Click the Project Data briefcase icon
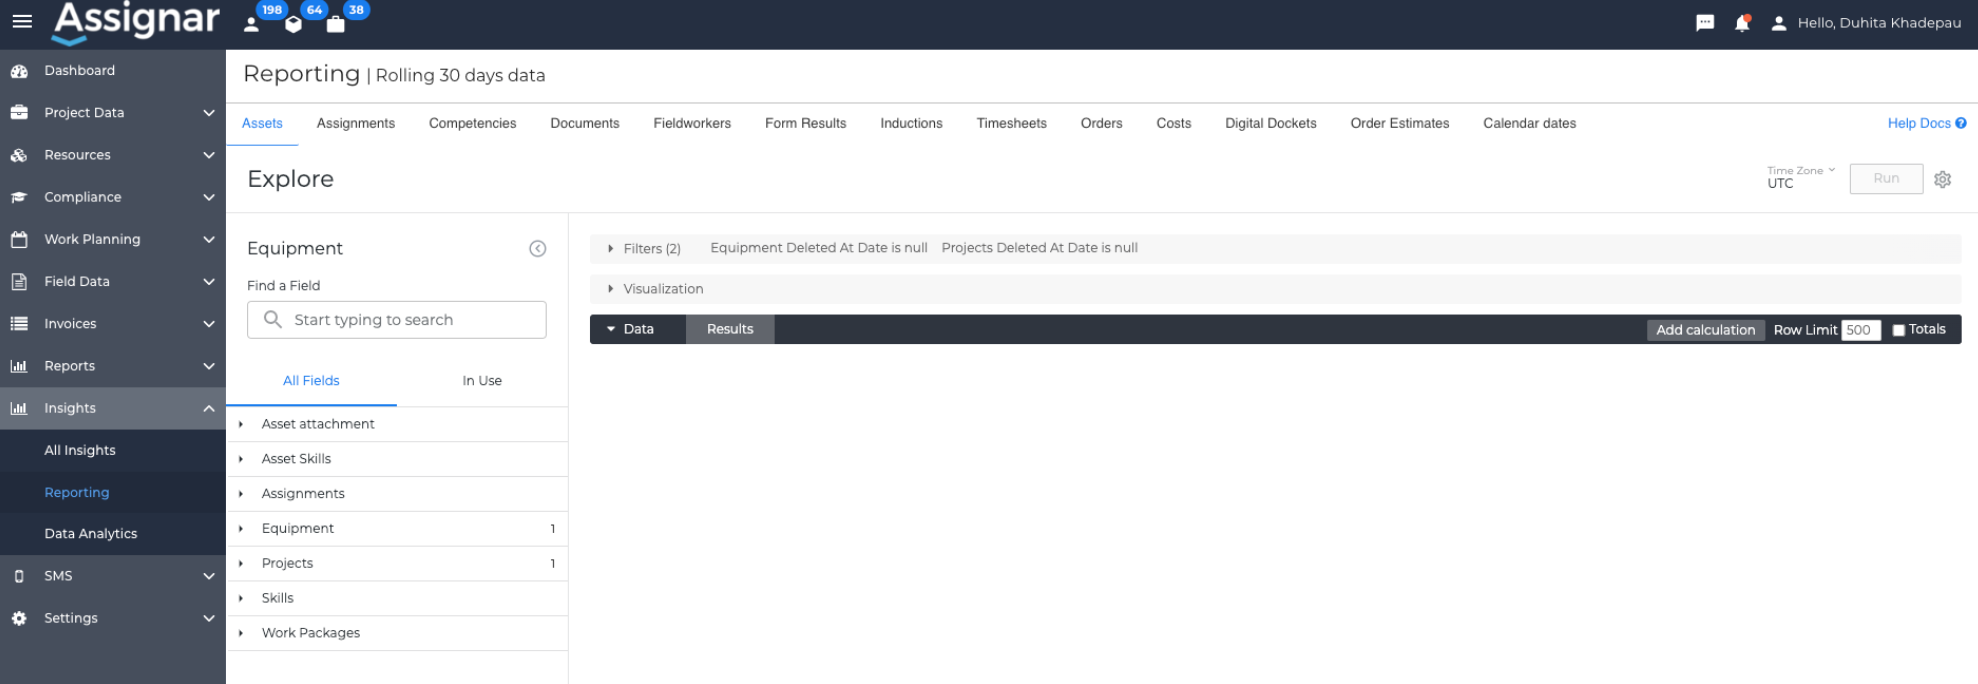The height and width of the screenshot is (684, 1978). pos(19,113)
